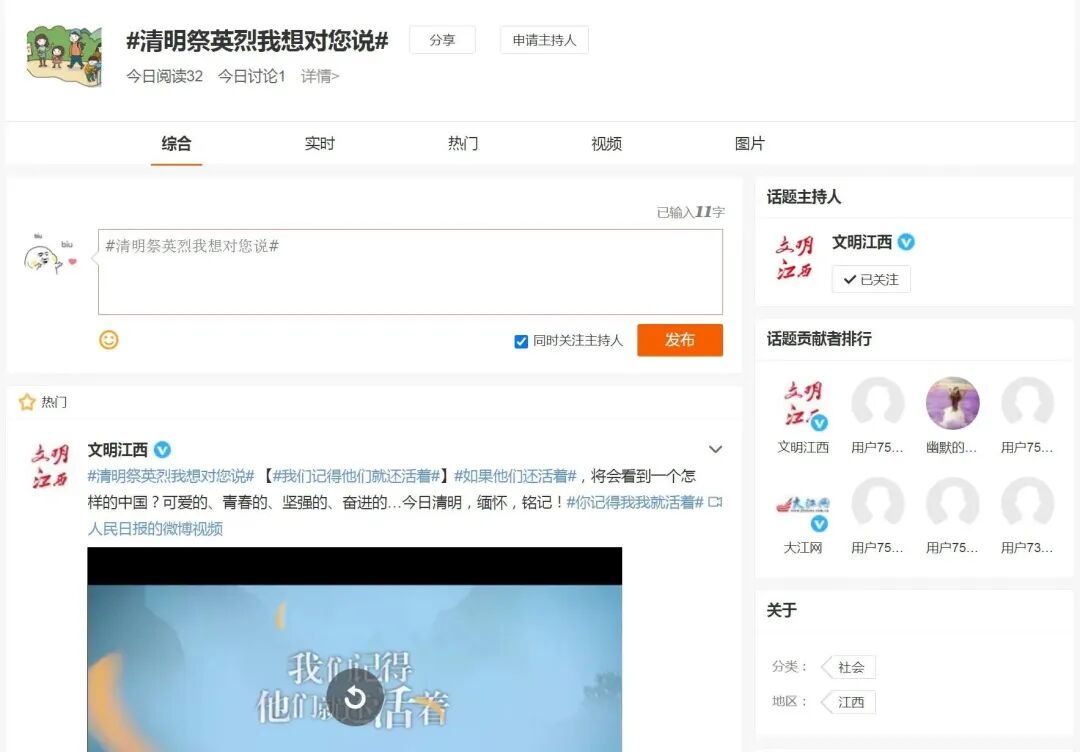Image resolution: width=1080 pixels, height=752 pixels.
Task: Uncheck the 同时关注主持人 checkbox
Action: [521, 341]
